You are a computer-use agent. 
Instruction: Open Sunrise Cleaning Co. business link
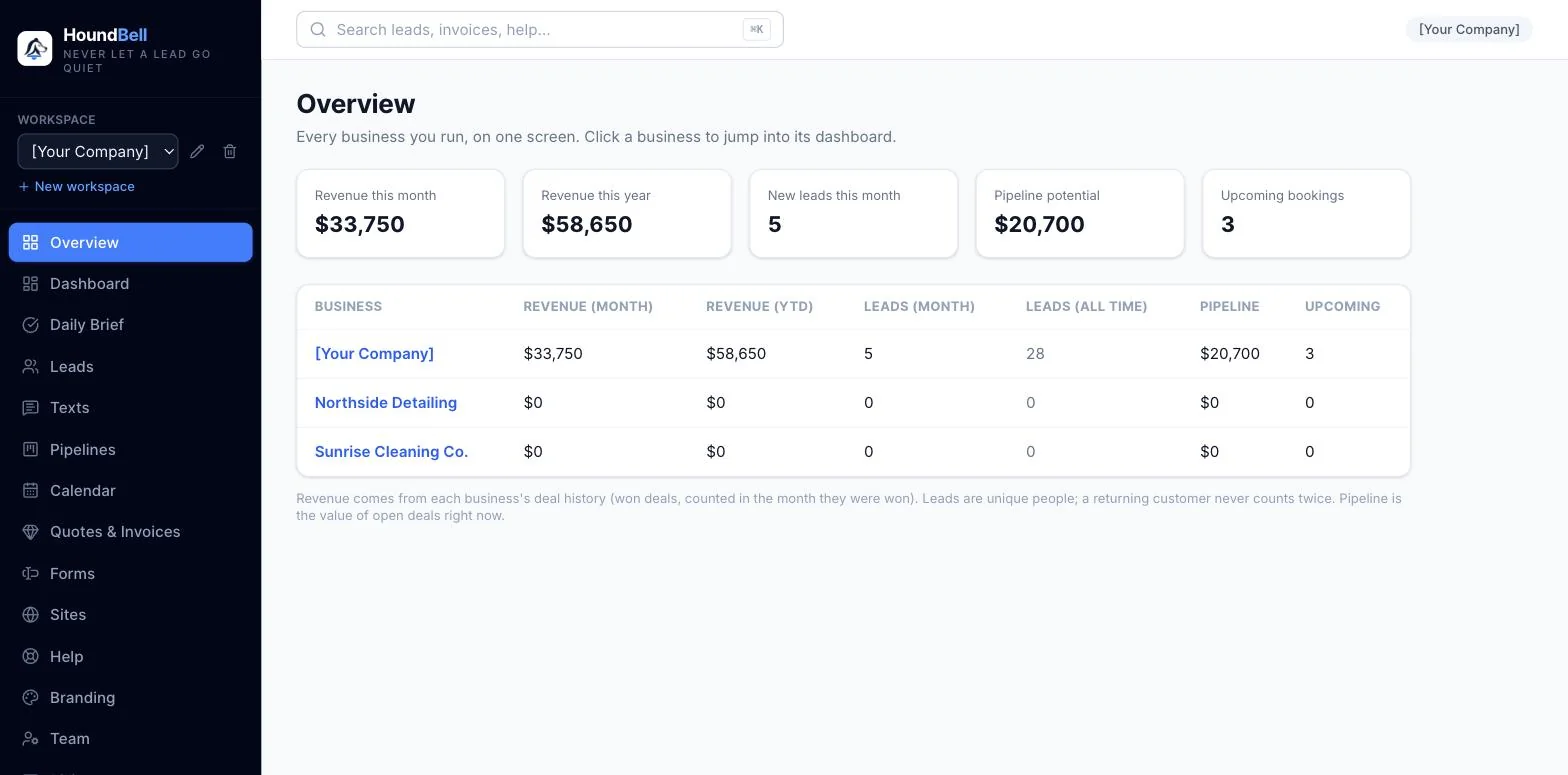(x=391, y=451)
